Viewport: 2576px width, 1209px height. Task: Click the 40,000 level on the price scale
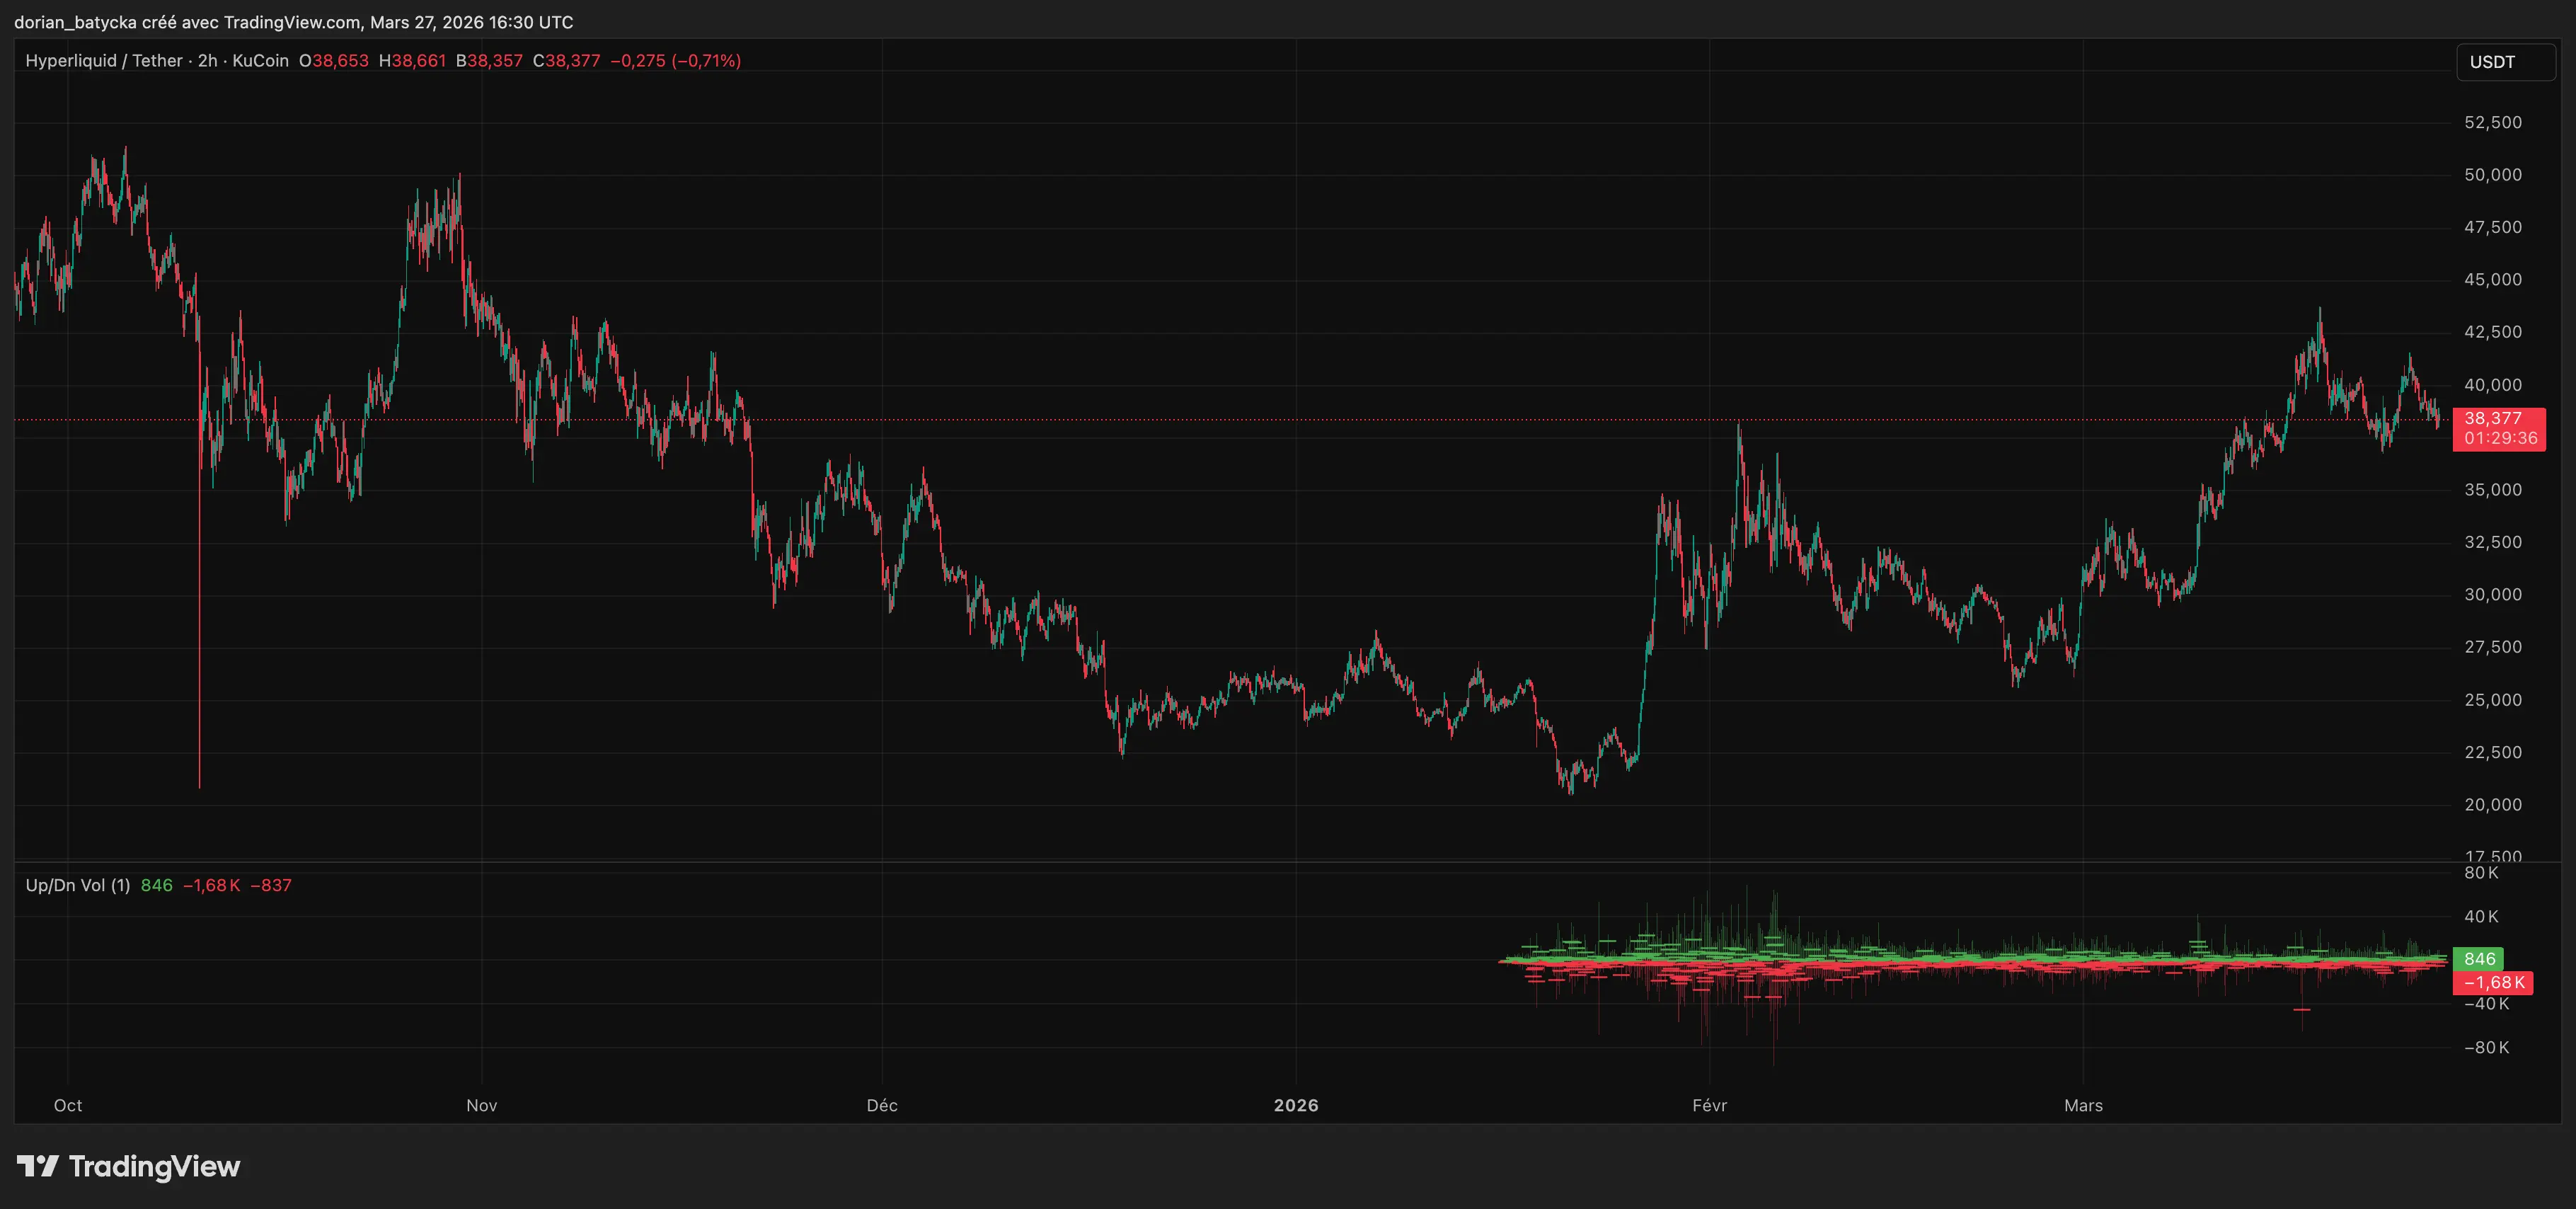pyautogui.click(x=2493, y=384)
